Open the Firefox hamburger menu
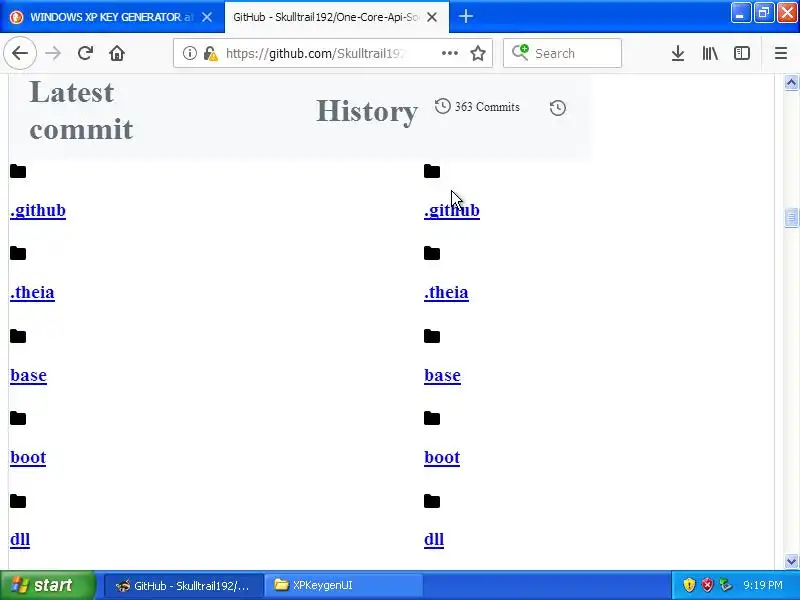Screen dimensions: 800x600 point(781,53)
